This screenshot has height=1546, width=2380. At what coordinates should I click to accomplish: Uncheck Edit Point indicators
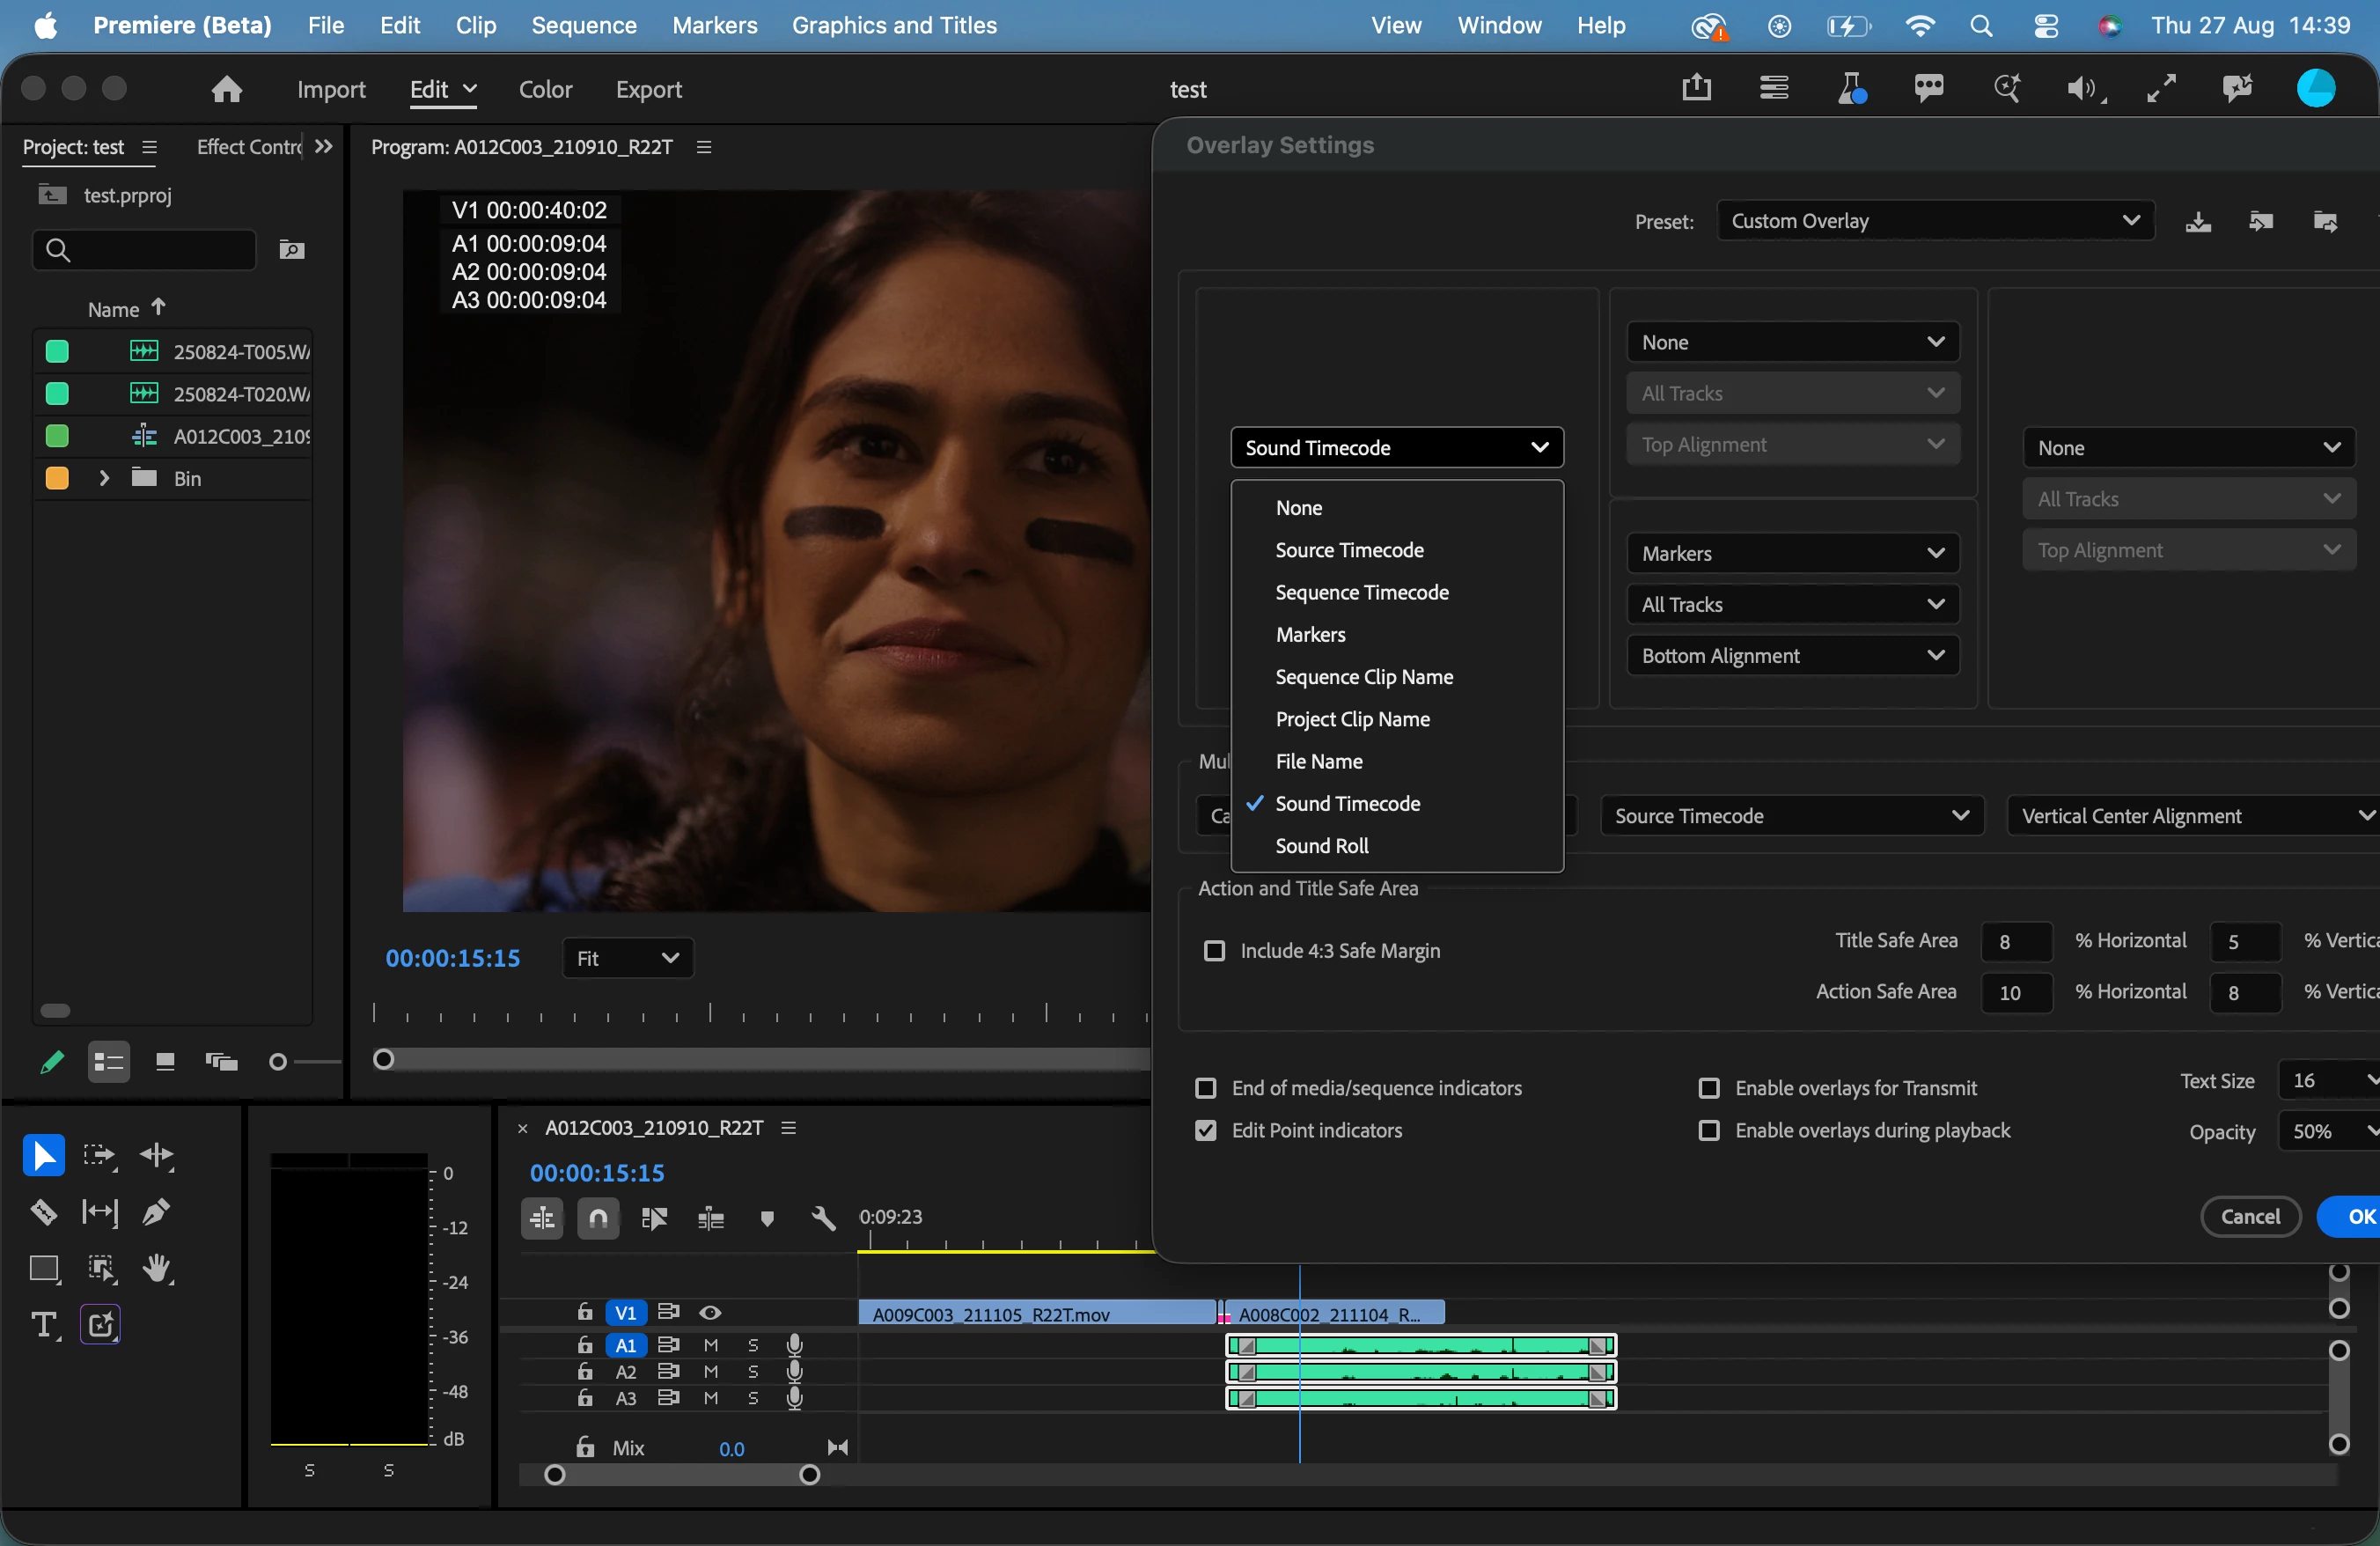1206,1130
